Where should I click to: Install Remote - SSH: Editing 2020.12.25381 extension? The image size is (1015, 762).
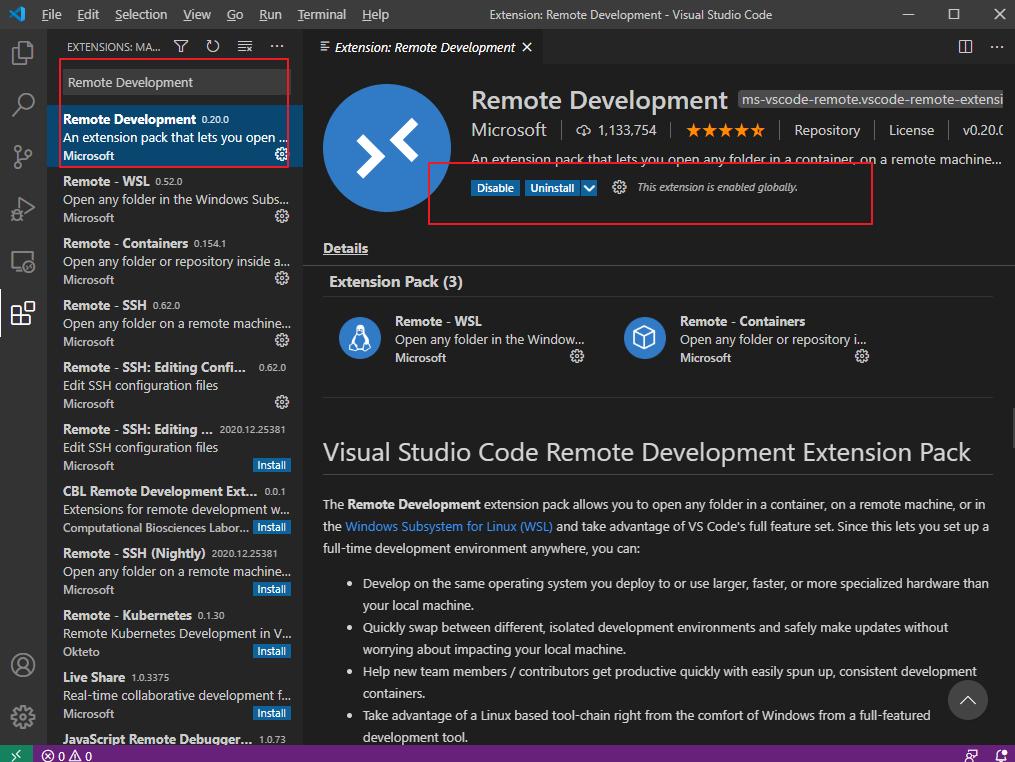coord(271,465)
